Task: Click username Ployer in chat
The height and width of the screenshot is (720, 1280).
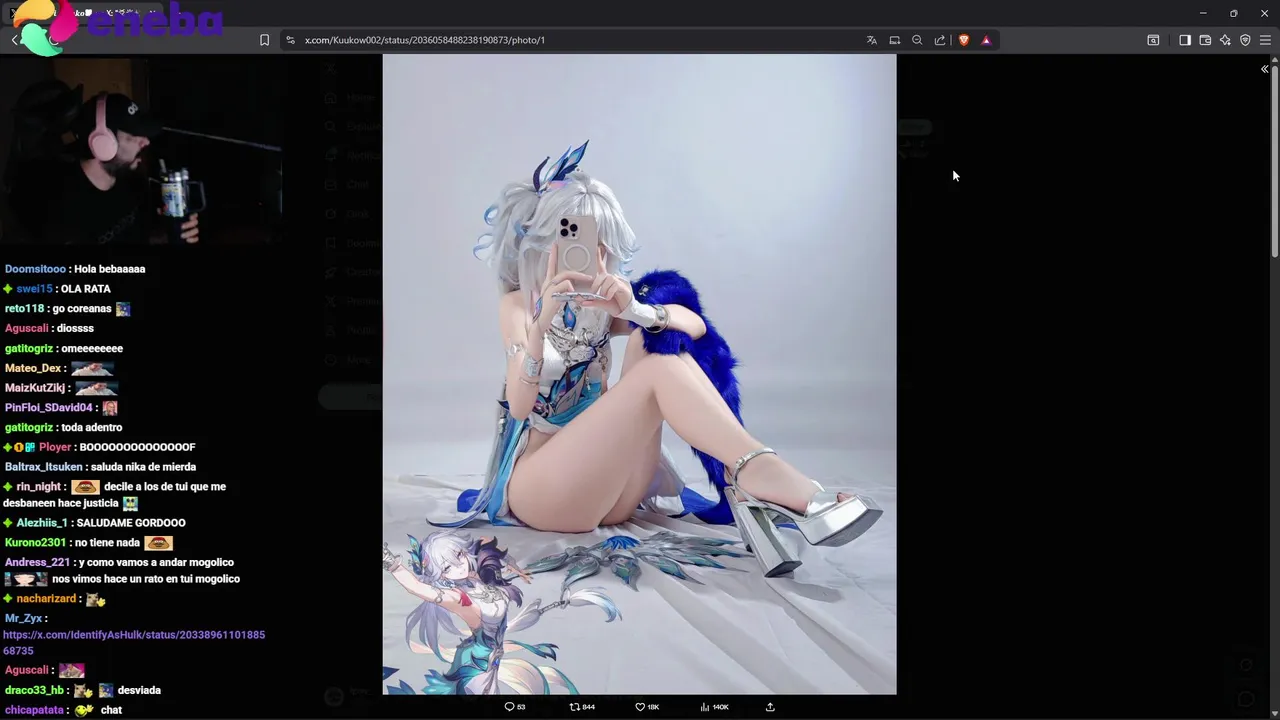Action: point(55,447)
